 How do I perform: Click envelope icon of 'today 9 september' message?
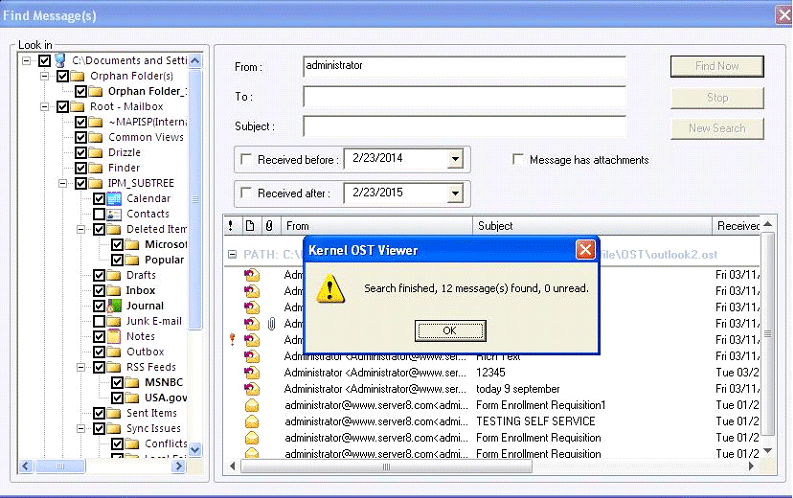(252, 389)
